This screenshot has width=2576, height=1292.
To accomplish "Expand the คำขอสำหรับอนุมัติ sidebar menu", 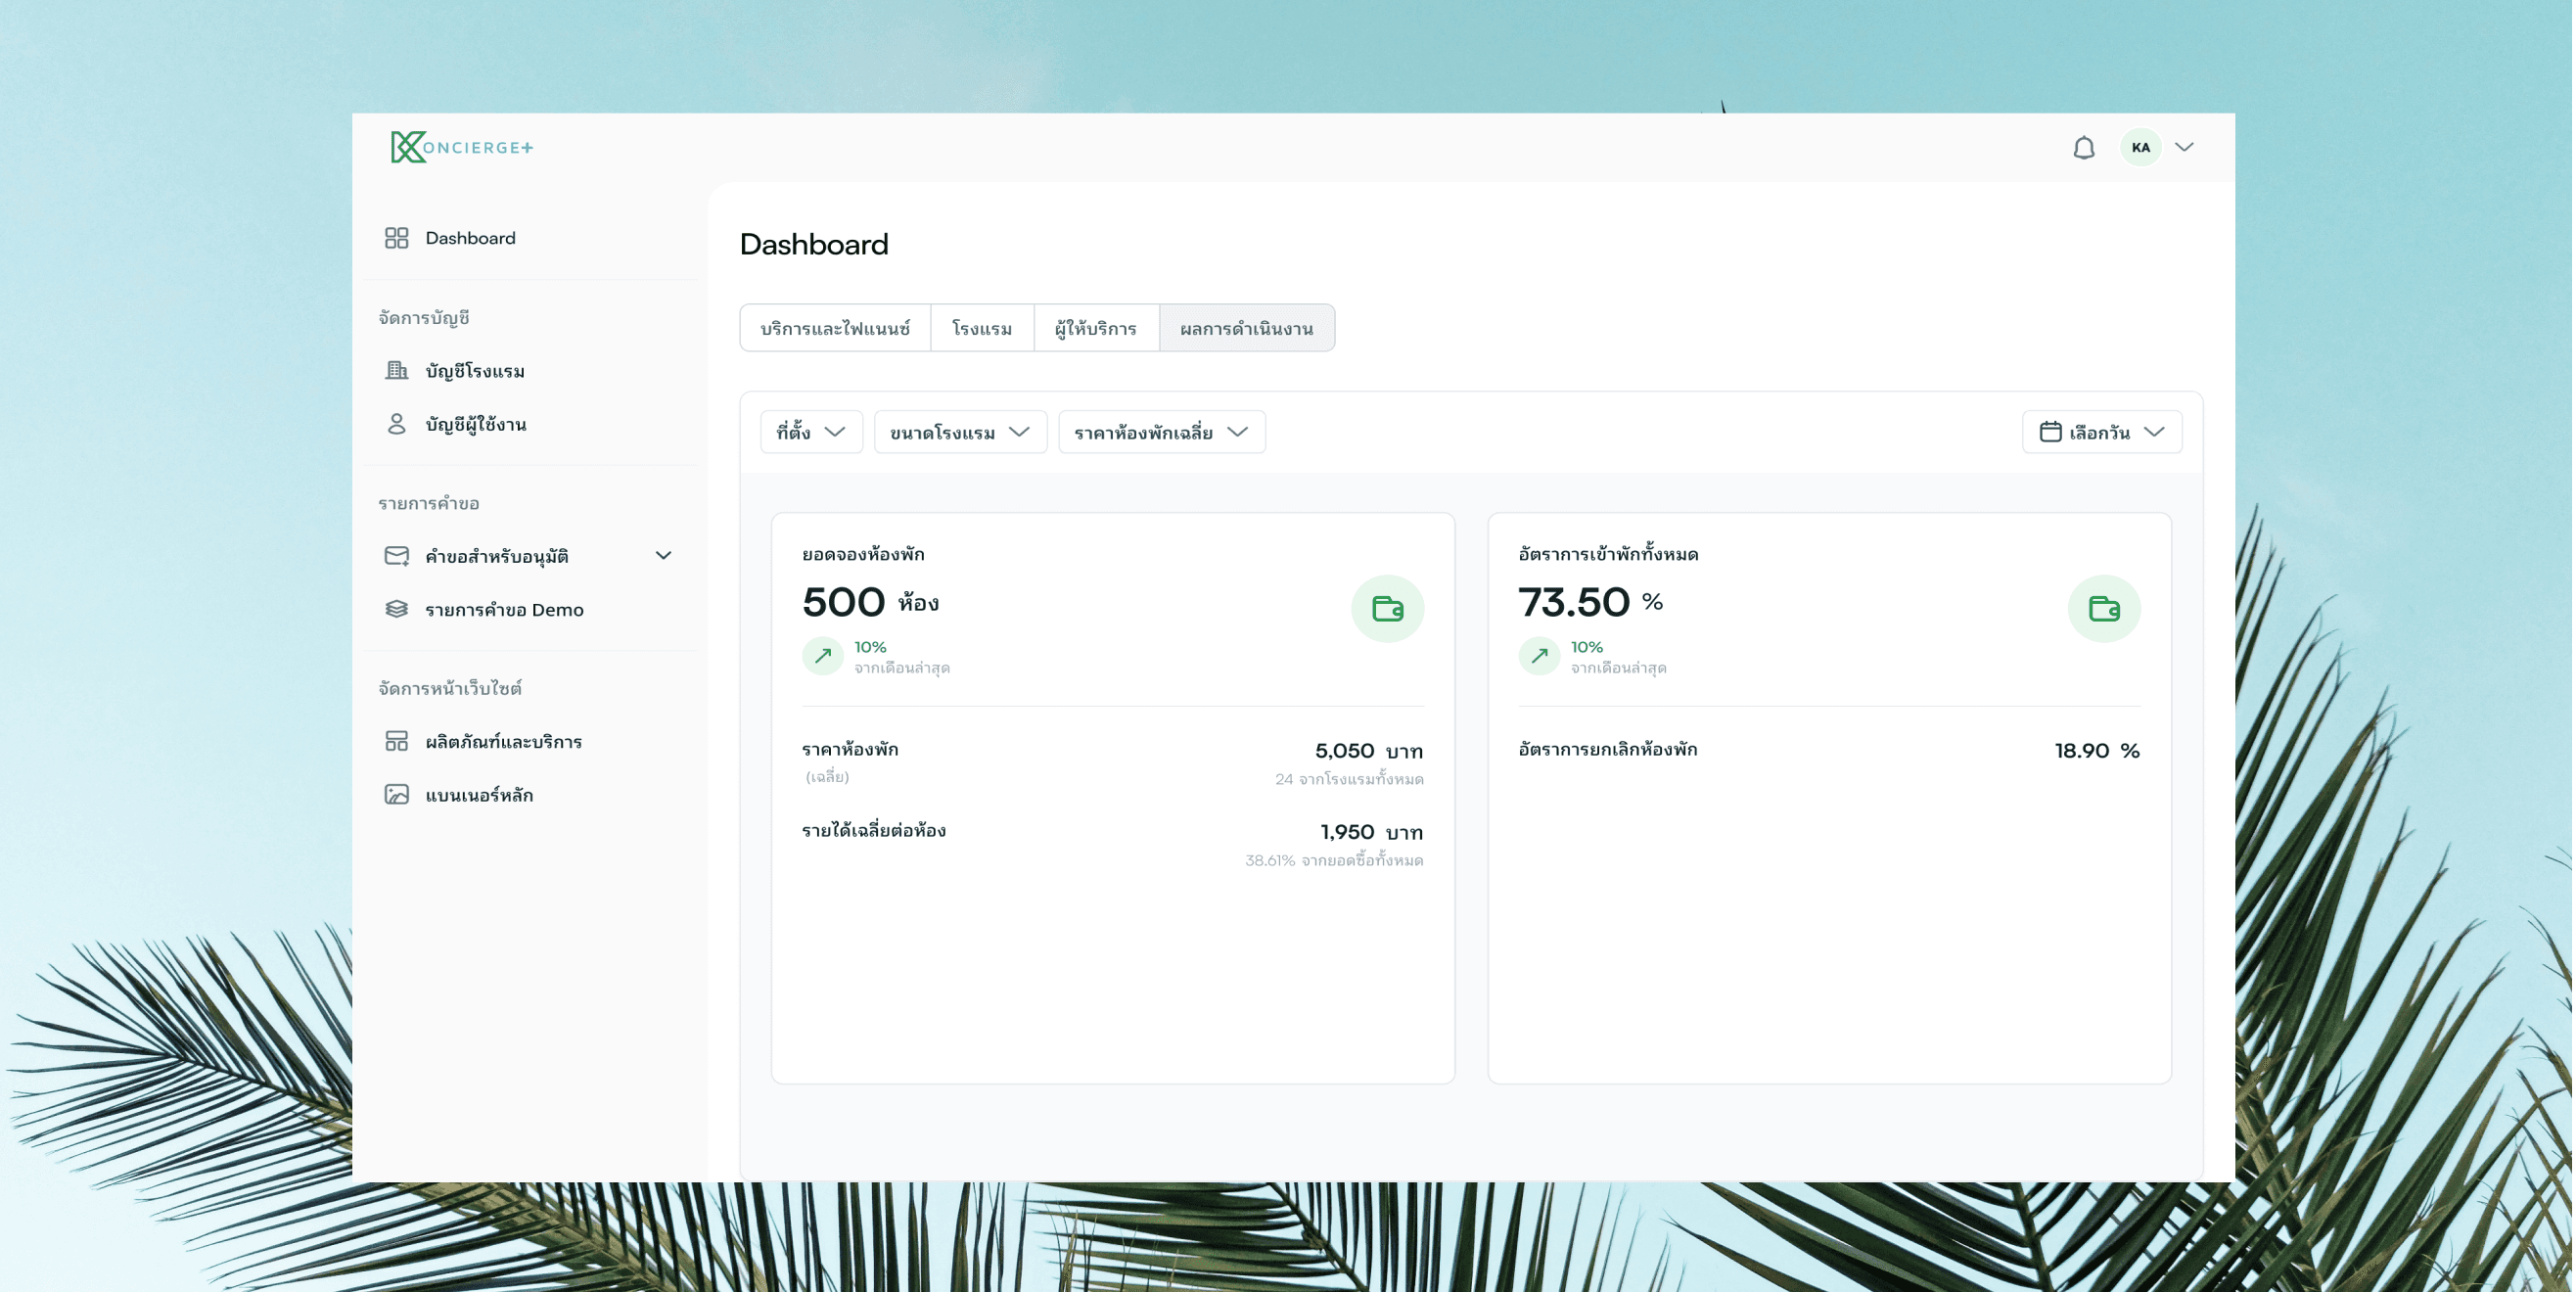I will [x=663, y=556].
